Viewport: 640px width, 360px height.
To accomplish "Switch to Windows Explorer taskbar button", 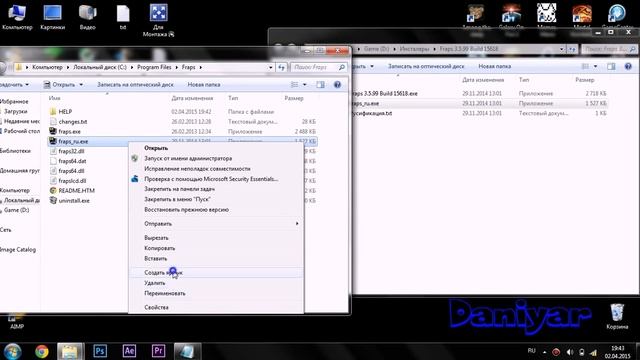I will click(70, 351).
